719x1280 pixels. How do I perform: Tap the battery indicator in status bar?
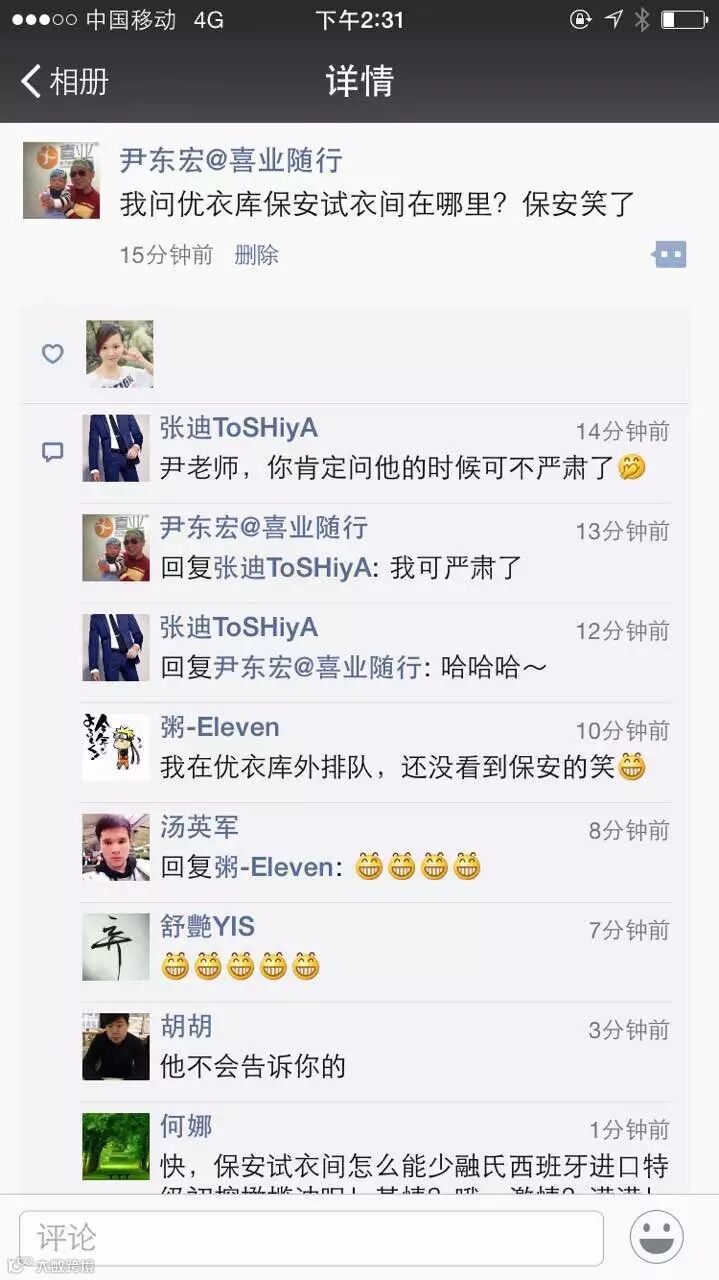[x=684, y=19]
